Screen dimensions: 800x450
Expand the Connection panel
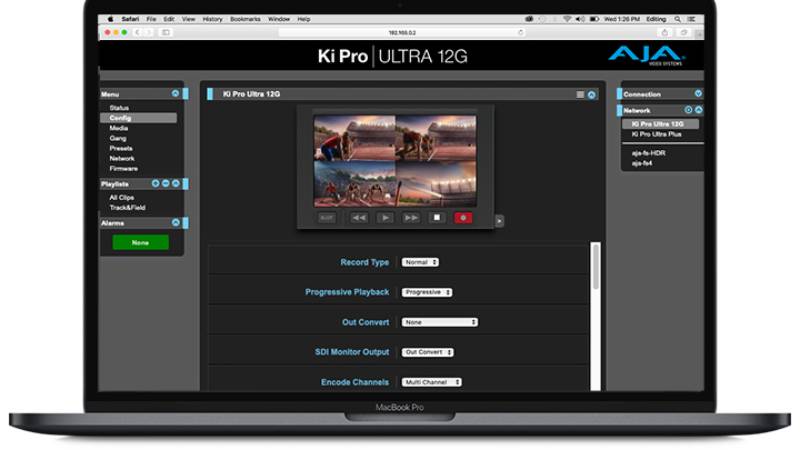tap(698, 94)
